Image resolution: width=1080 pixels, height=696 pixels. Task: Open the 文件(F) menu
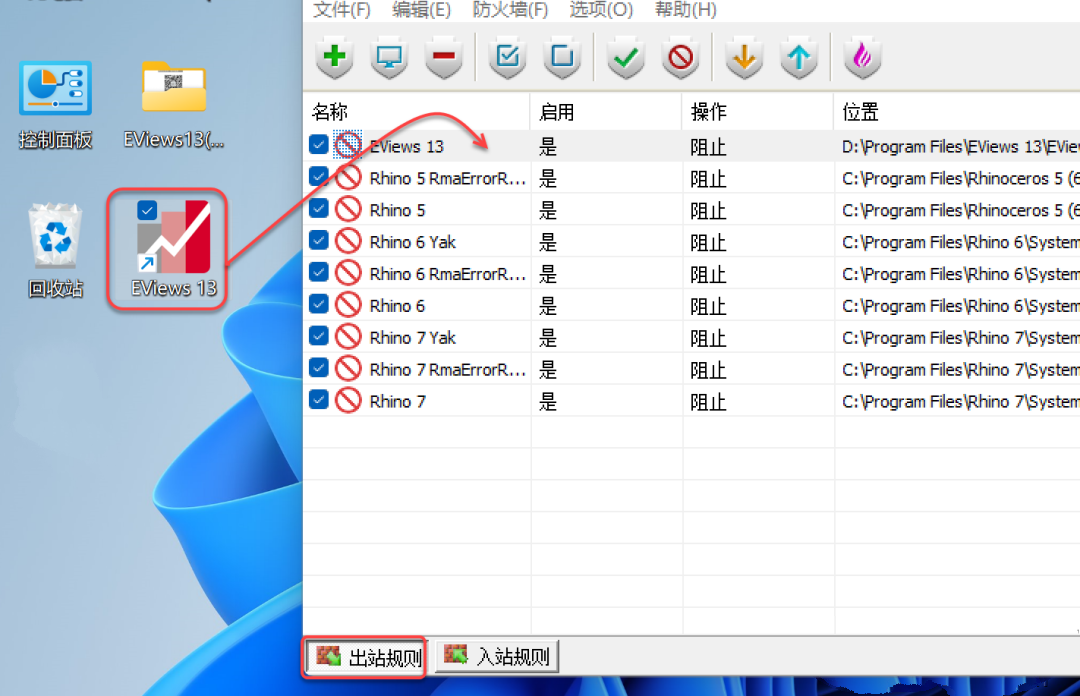coord(342,10)
